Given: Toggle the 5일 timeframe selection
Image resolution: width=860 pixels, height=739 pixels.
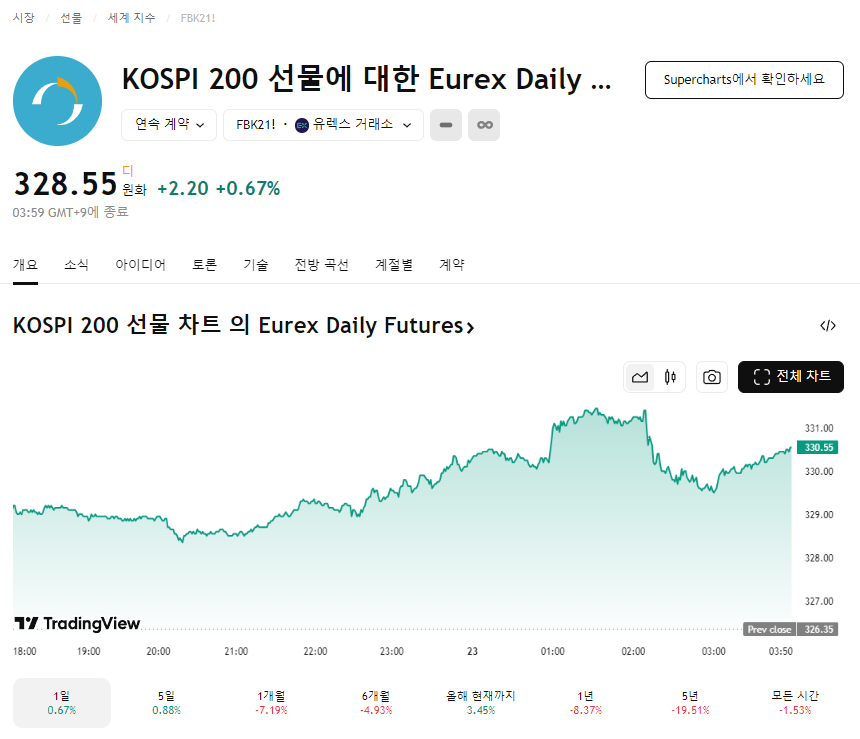Looking at the screenshot, I should [x=166, y=702].
